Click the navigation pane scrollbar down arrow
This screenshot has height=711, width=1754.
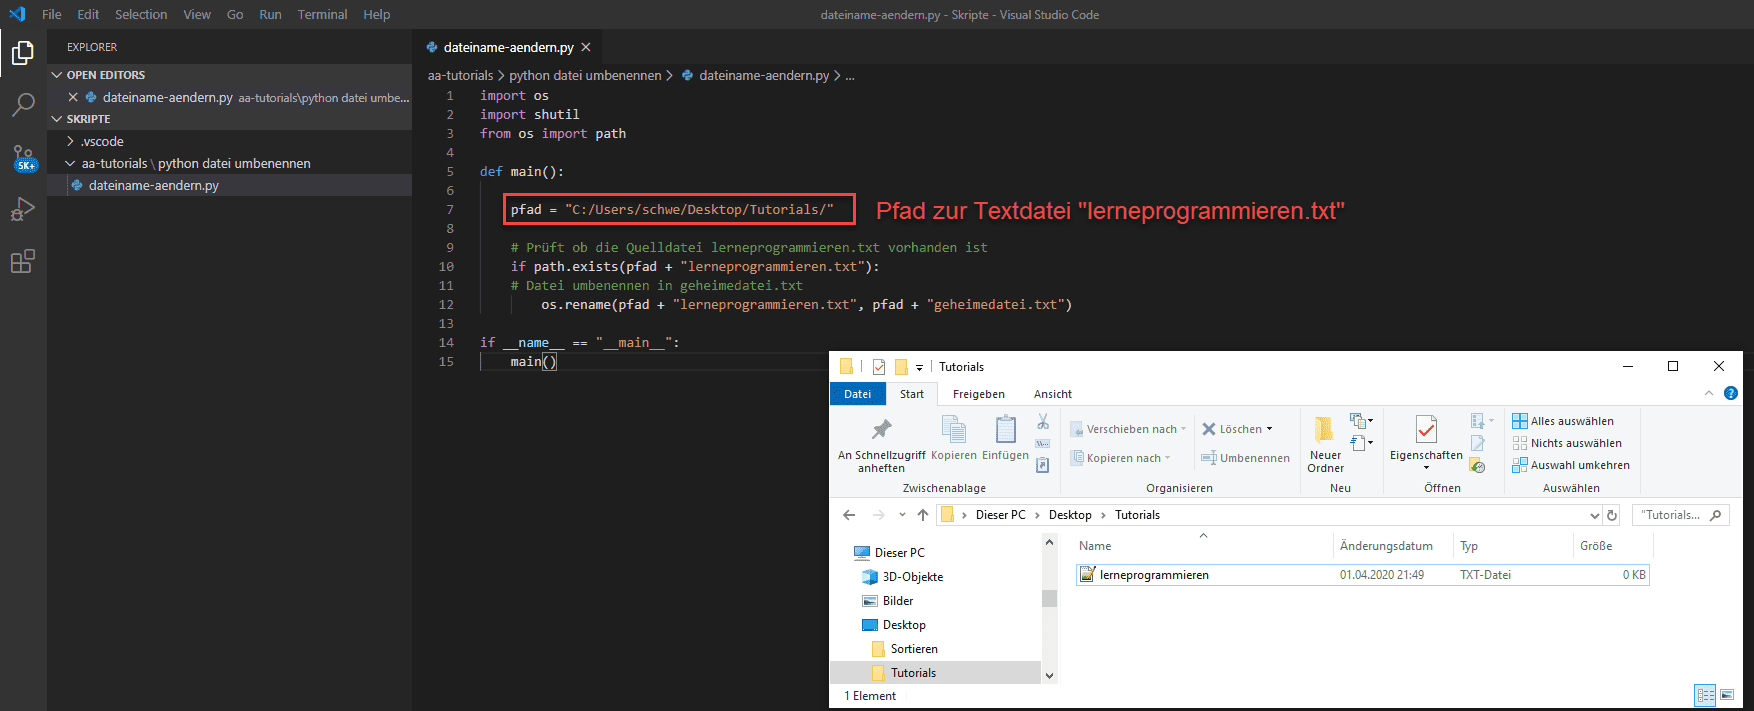tap(1049, 675)
